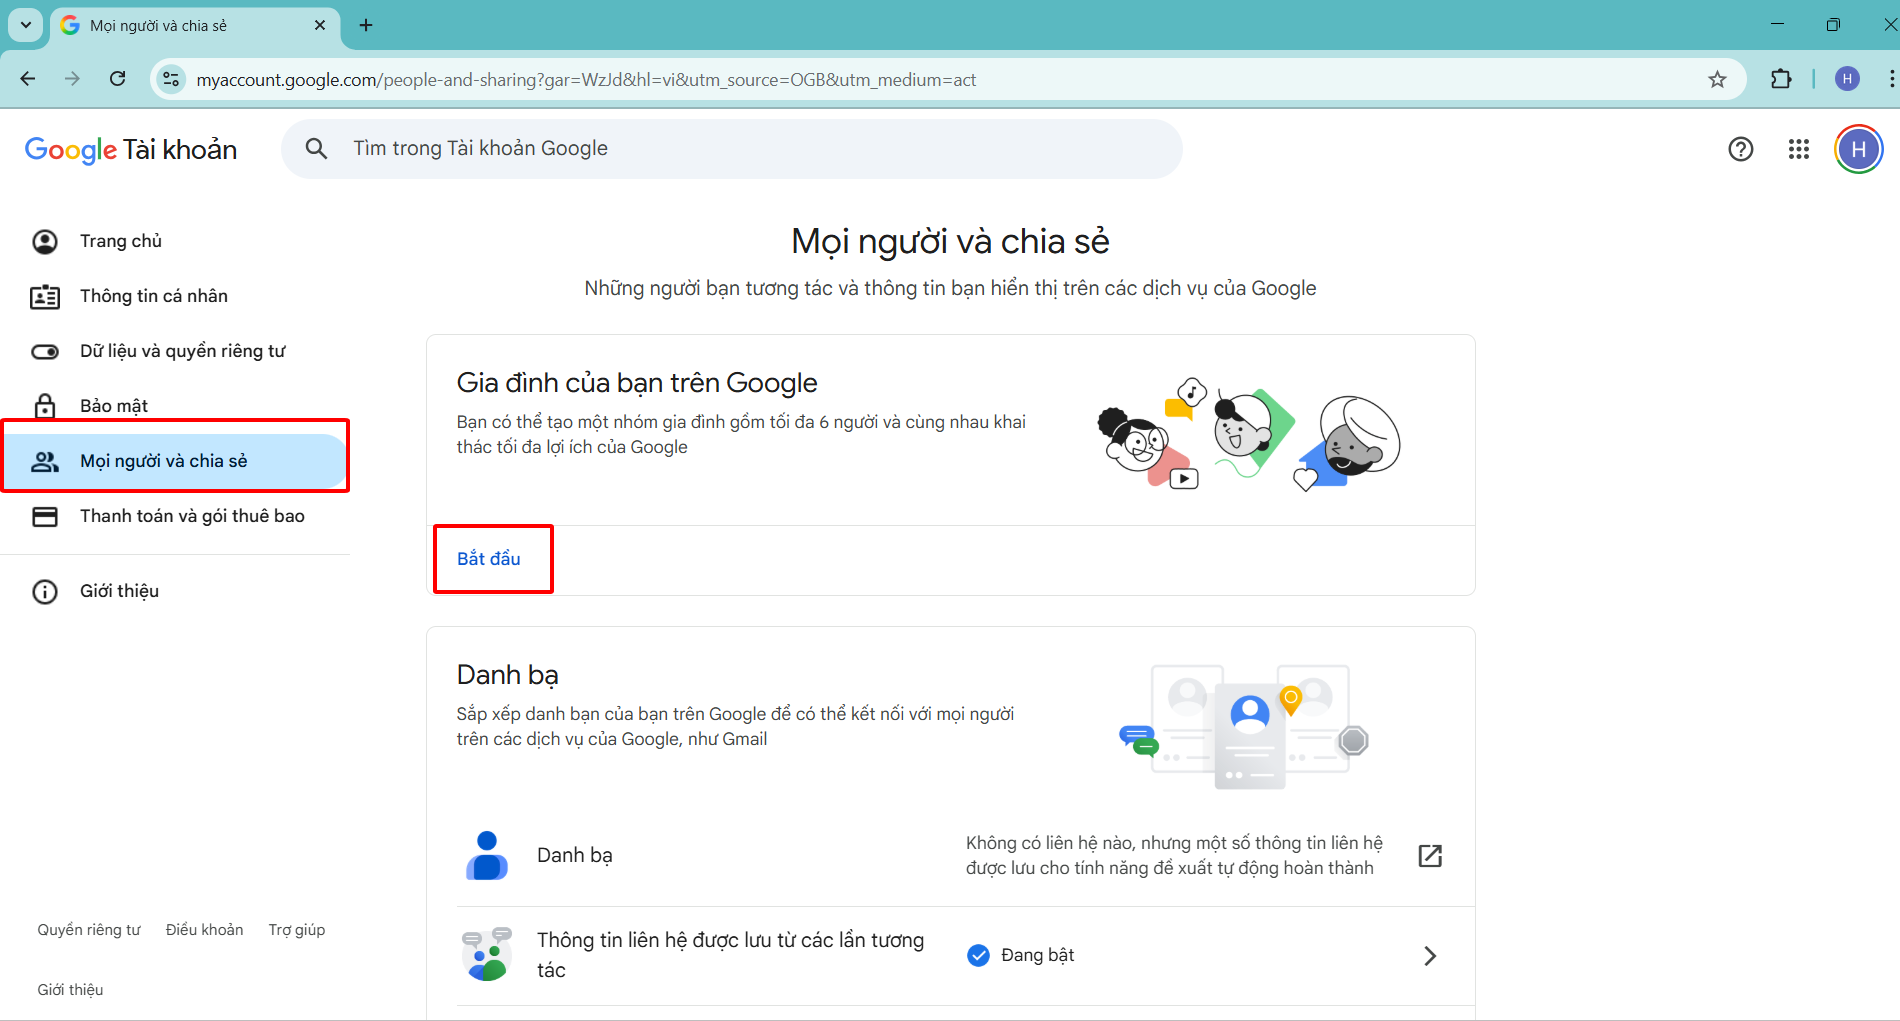Click the blue Danh bạ person icon
This screenshot has height=1021, width=1900.
487,856
